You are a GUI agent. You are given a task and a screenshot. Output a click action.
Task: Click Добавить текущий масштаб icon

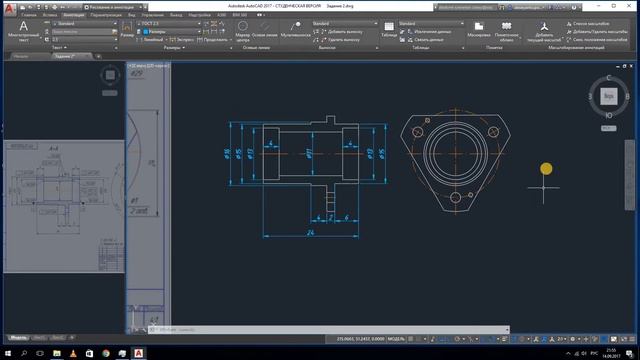tap(544, 31)
